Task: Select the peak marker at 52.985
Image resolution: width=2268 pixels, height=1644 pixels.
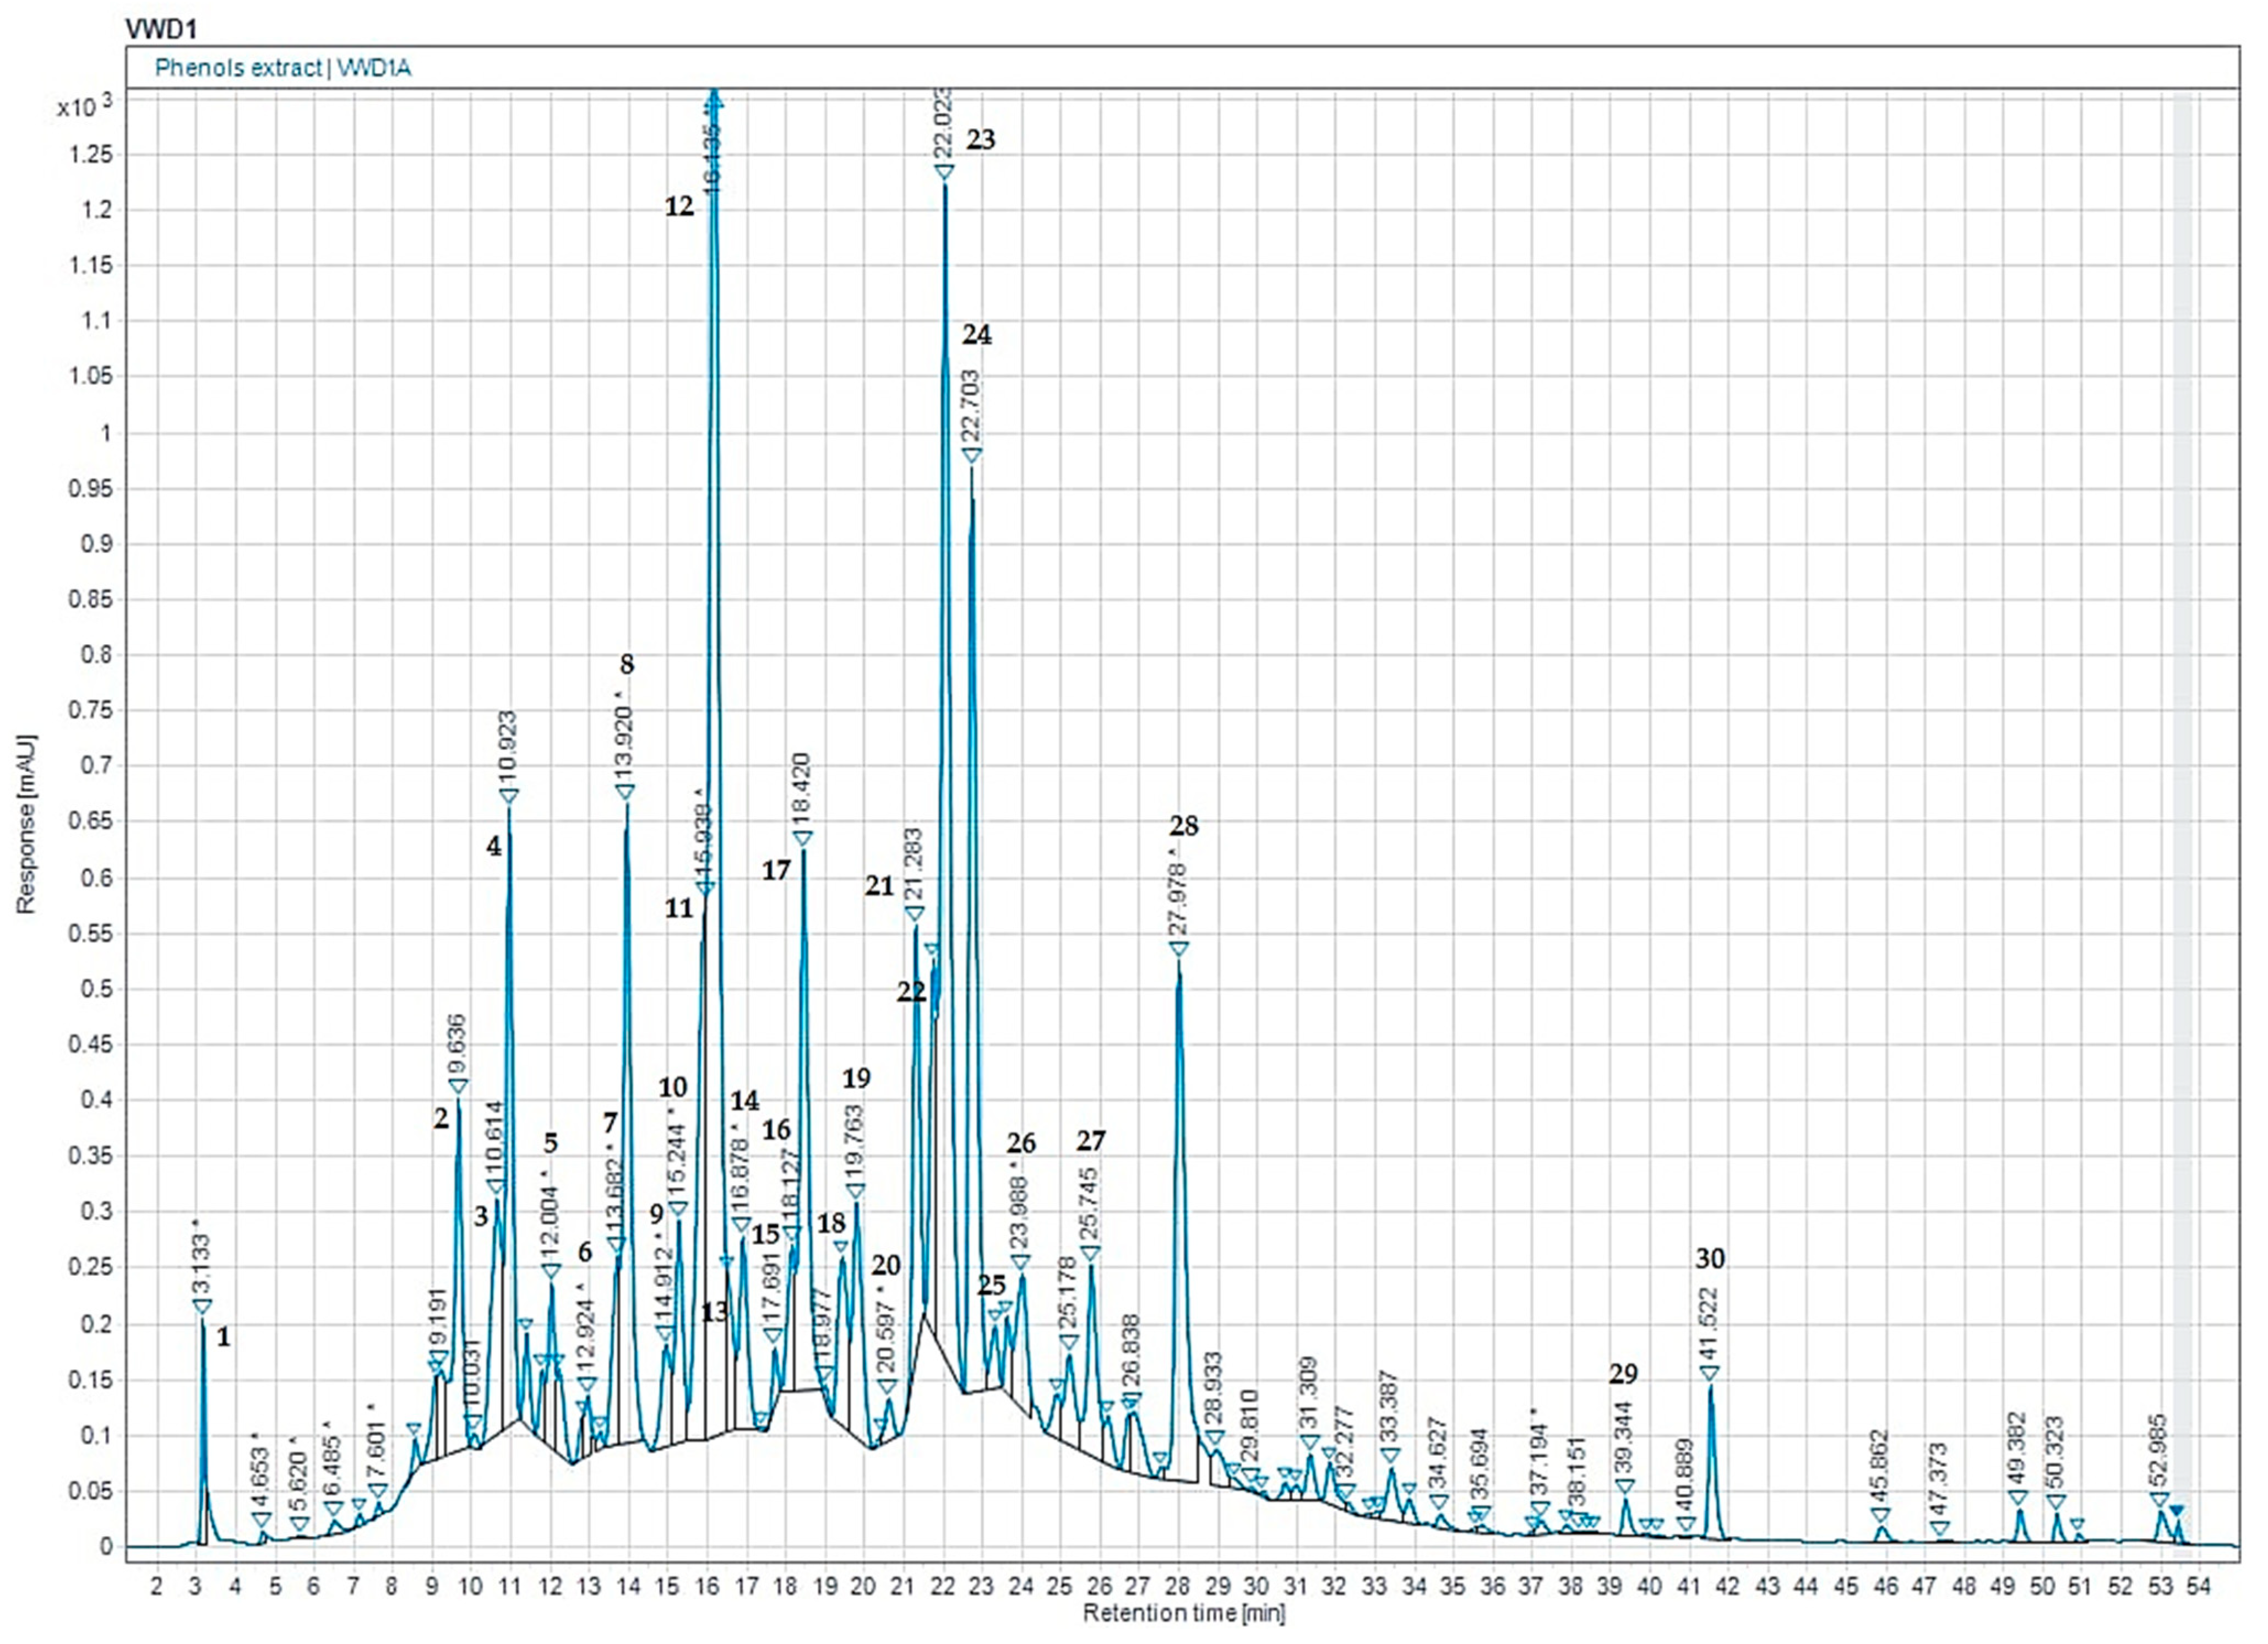Action: pos(2159,1500)
